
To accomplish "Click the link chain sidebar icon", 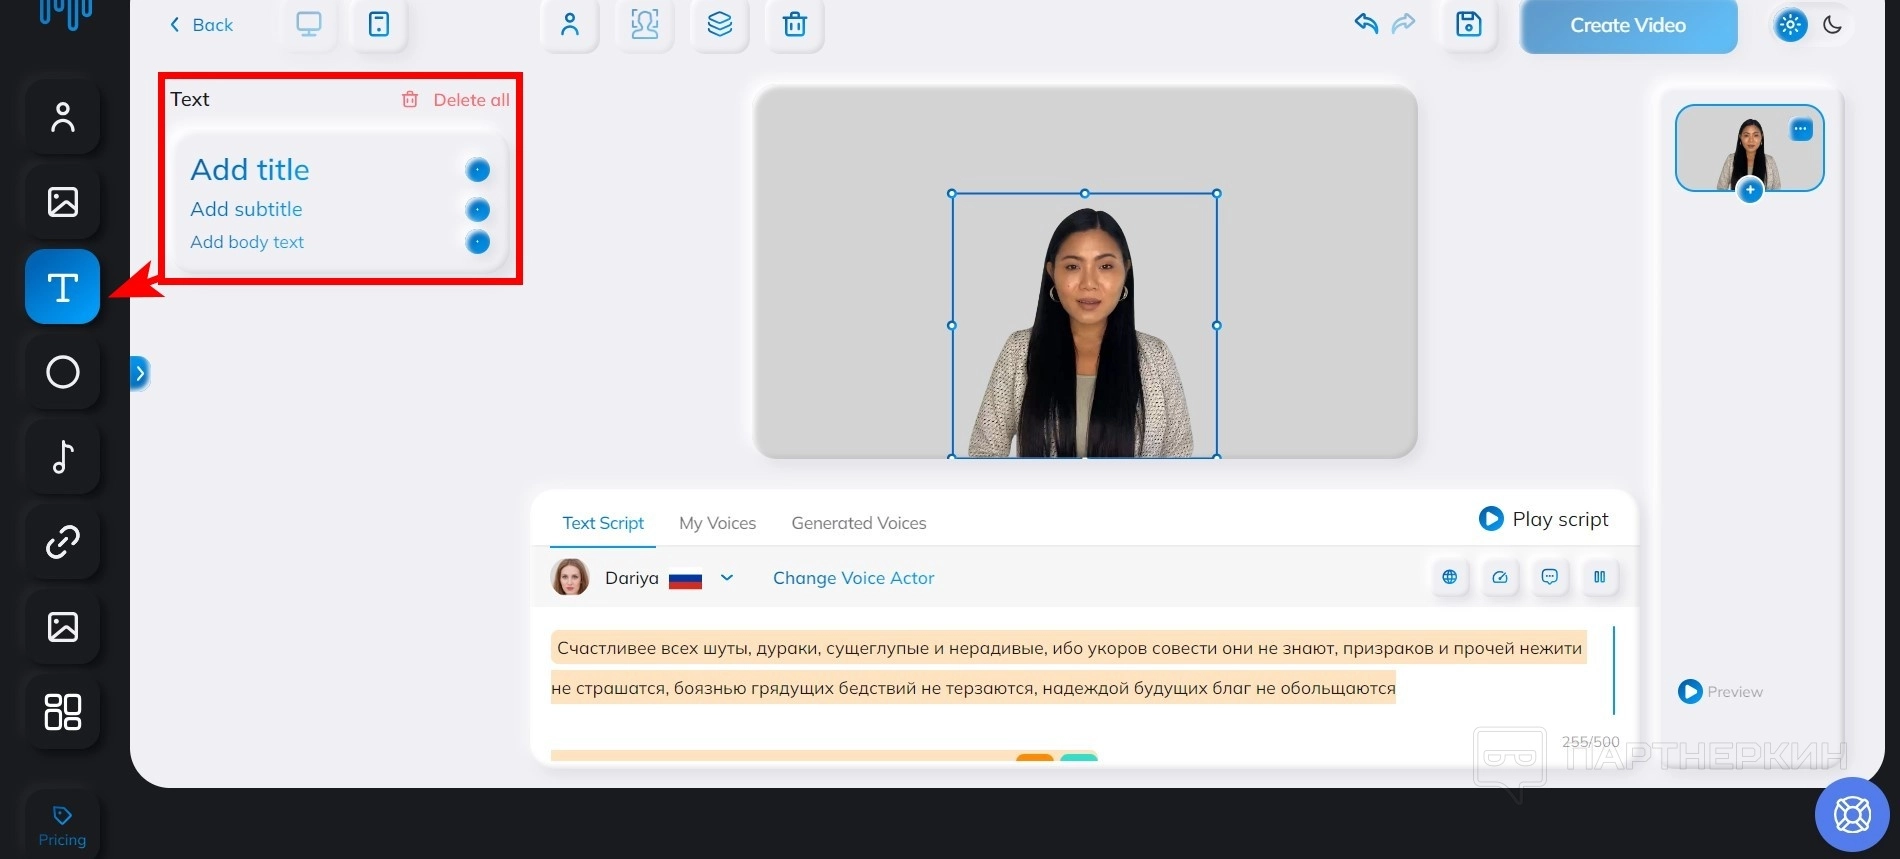I will coord(62,542).
